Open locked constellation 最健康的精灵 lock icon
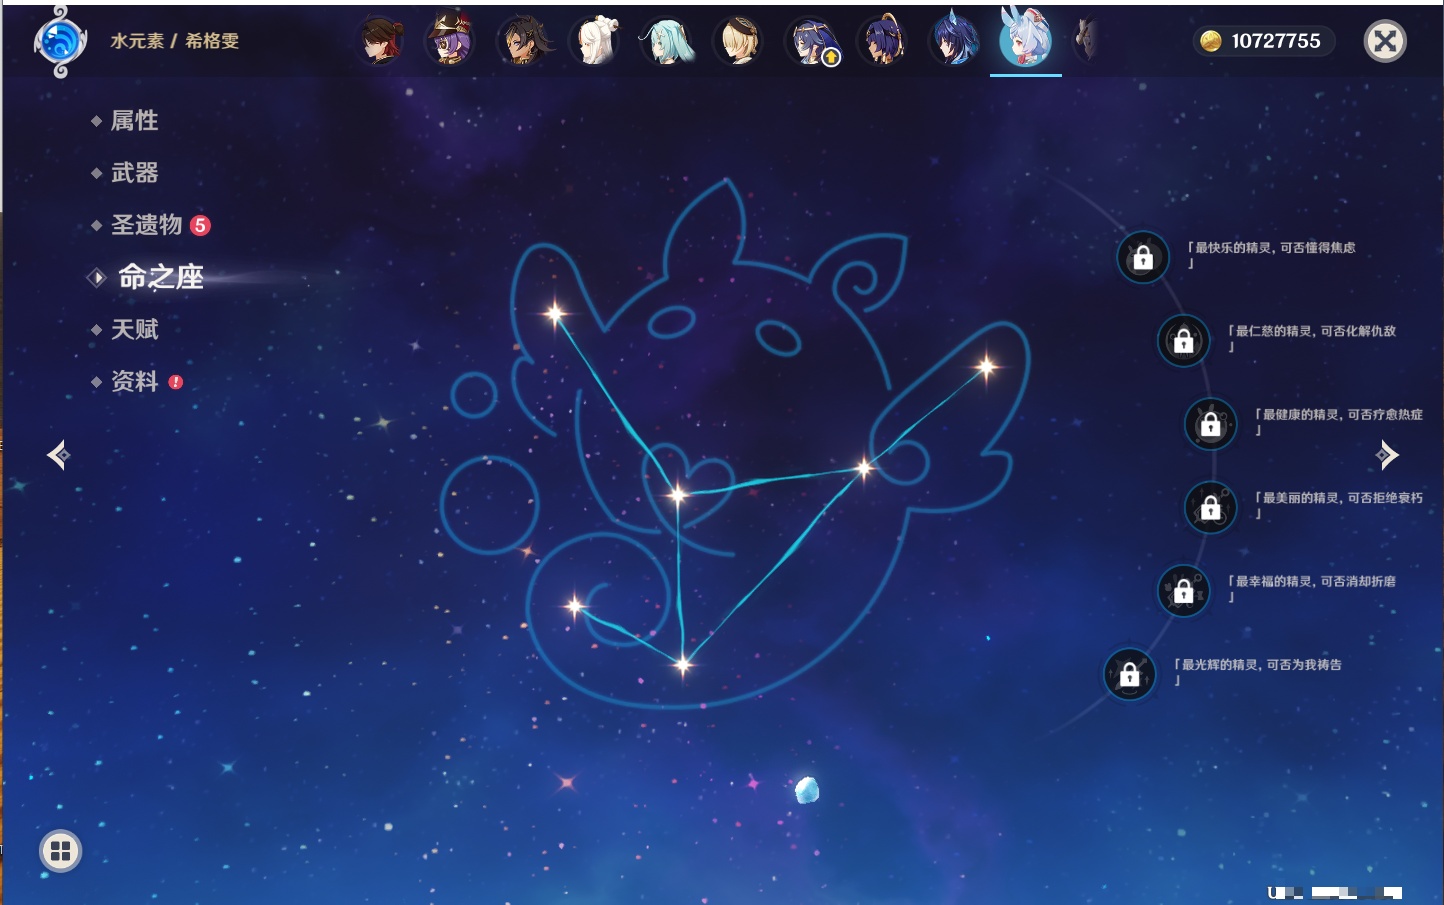Image resolution: width=1444 pixels, height=905 pixels. 1210,424
